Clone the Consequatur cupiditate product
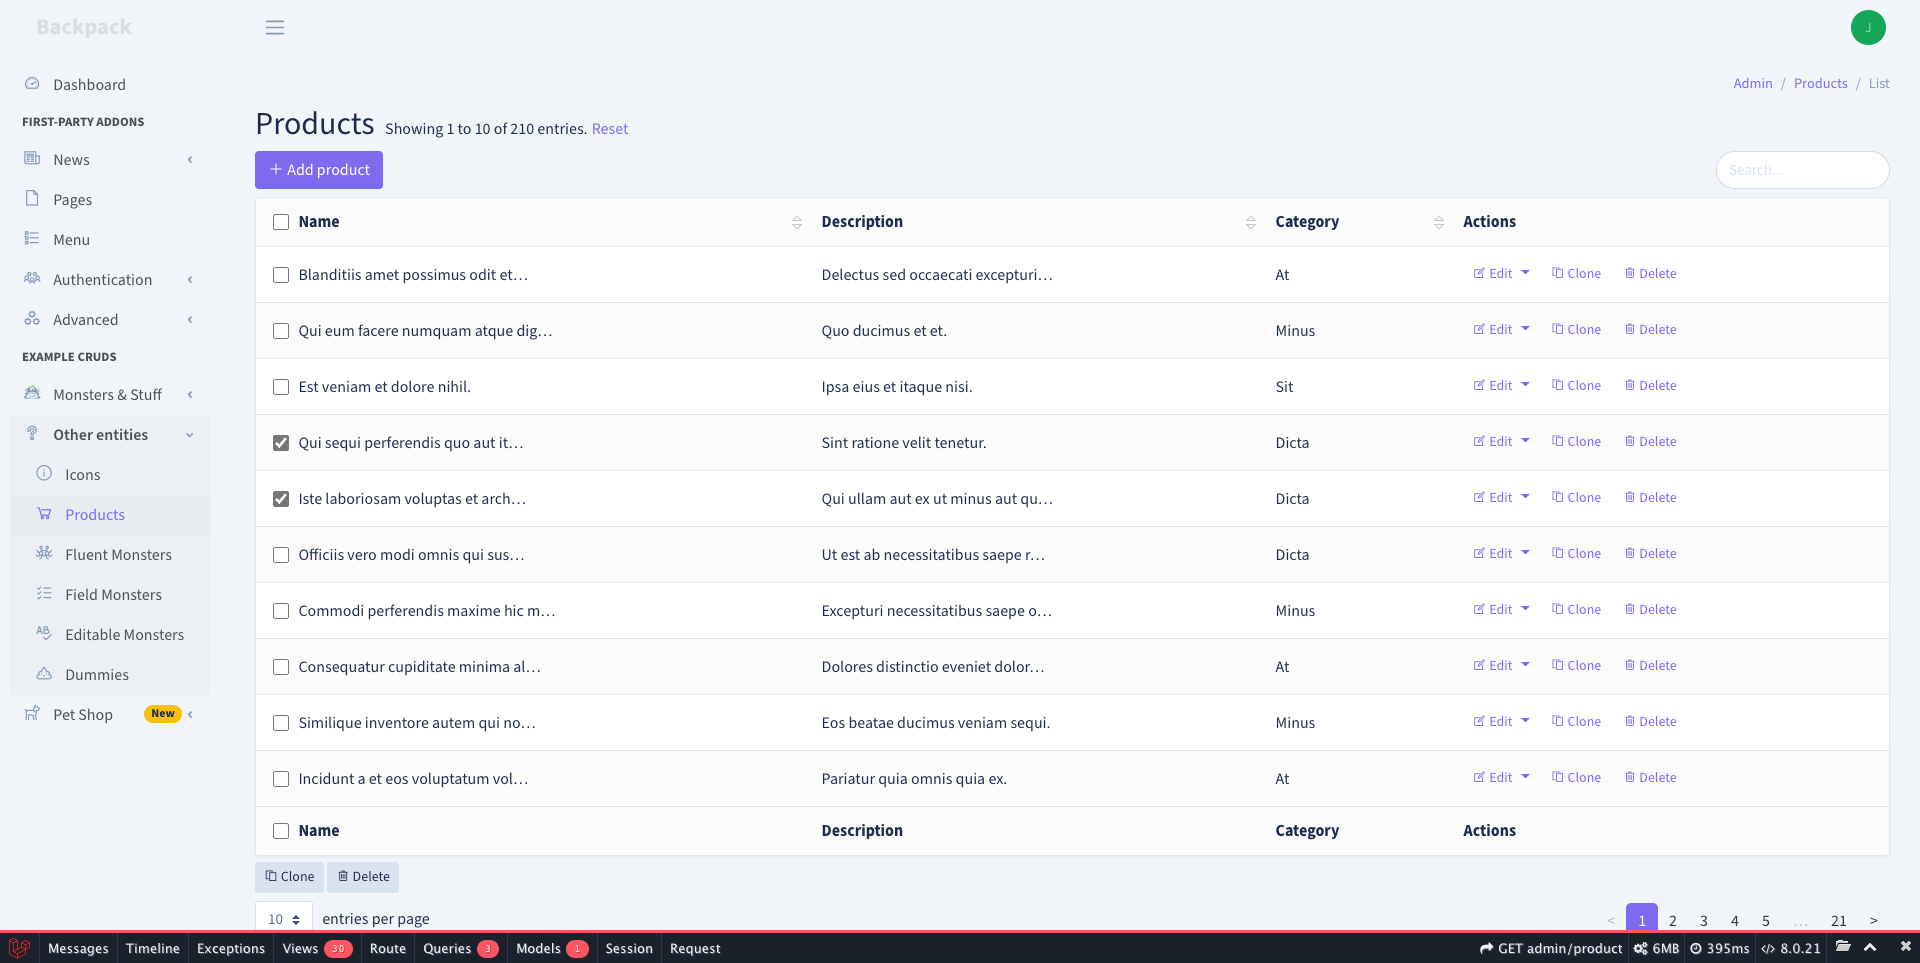Viewport: 1920px width, 963px height. [x=1576, y=665]
